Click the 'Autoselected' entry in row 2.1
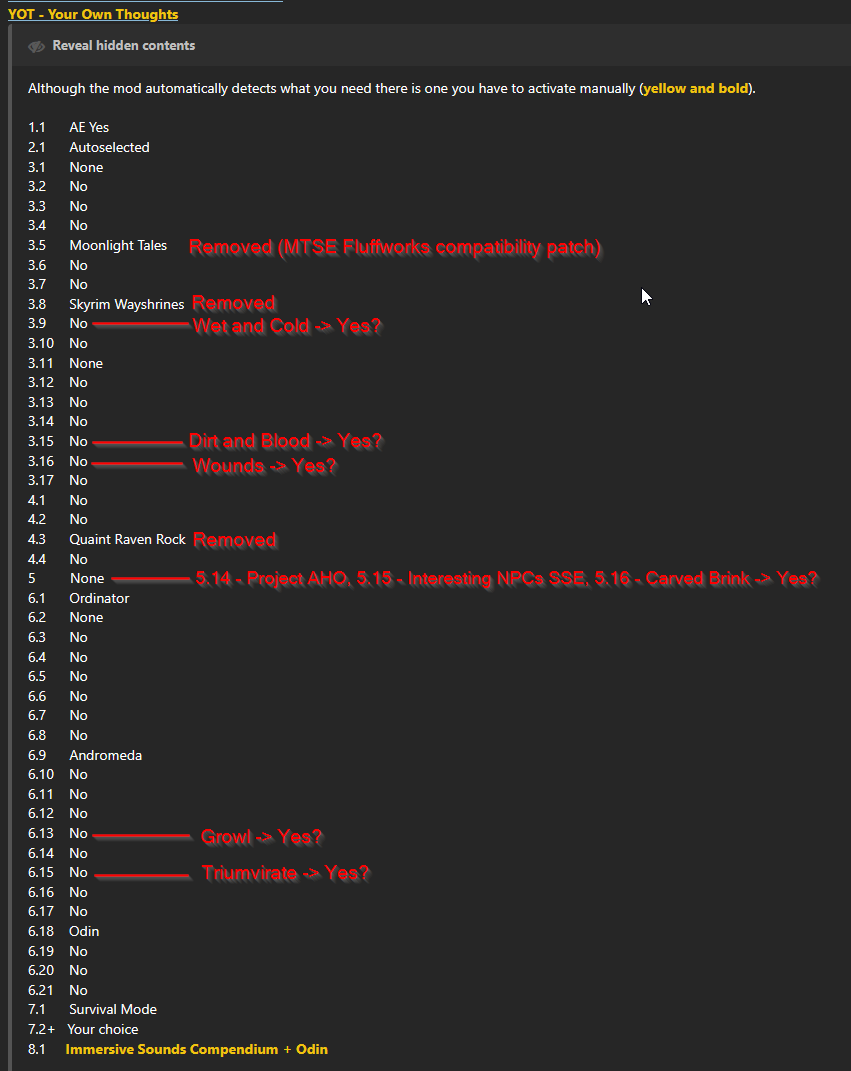 (109, 147)
